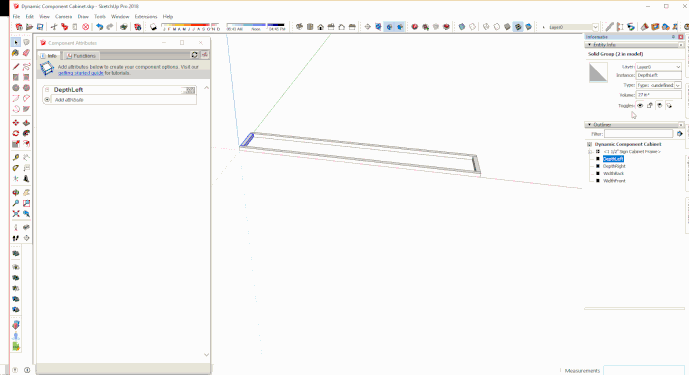Click the Outliner Filter field

[638, 134]
